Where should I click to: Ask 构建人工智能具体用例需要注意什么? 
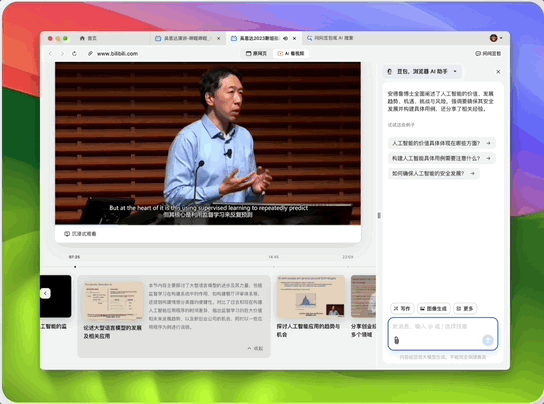pos(441,158)
